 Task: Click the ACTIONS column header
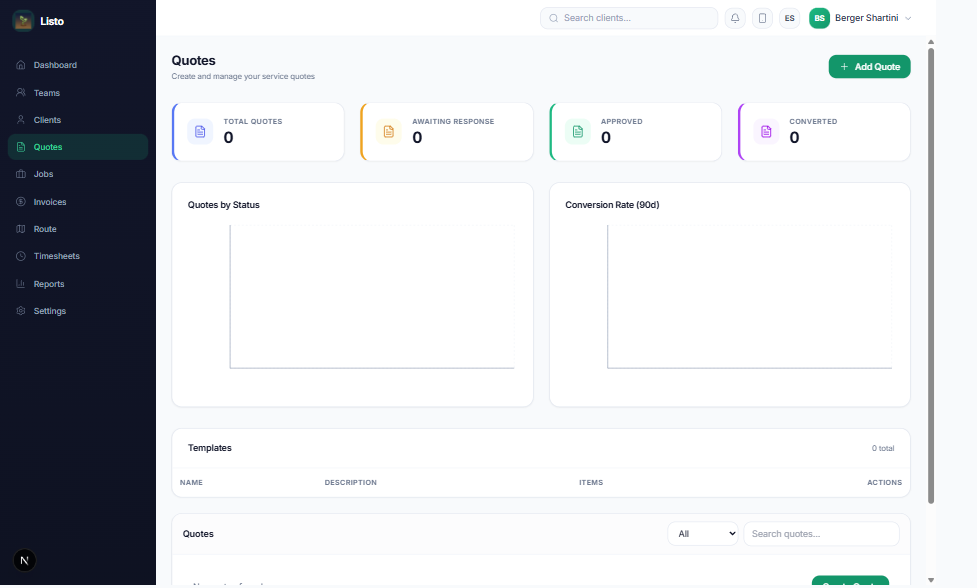click(884, 483)
